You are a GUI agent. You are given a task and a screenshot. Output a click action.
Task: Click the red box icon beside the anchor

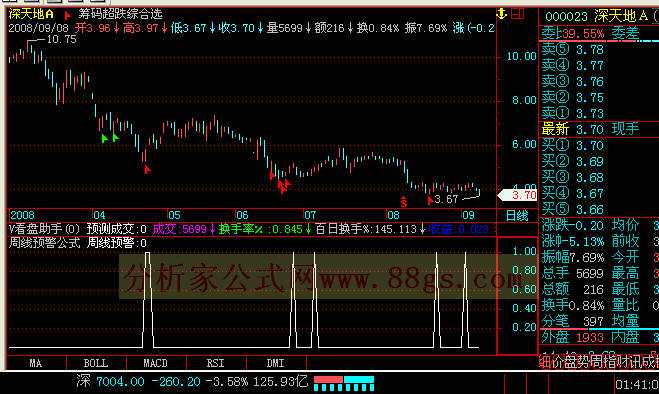518,13
